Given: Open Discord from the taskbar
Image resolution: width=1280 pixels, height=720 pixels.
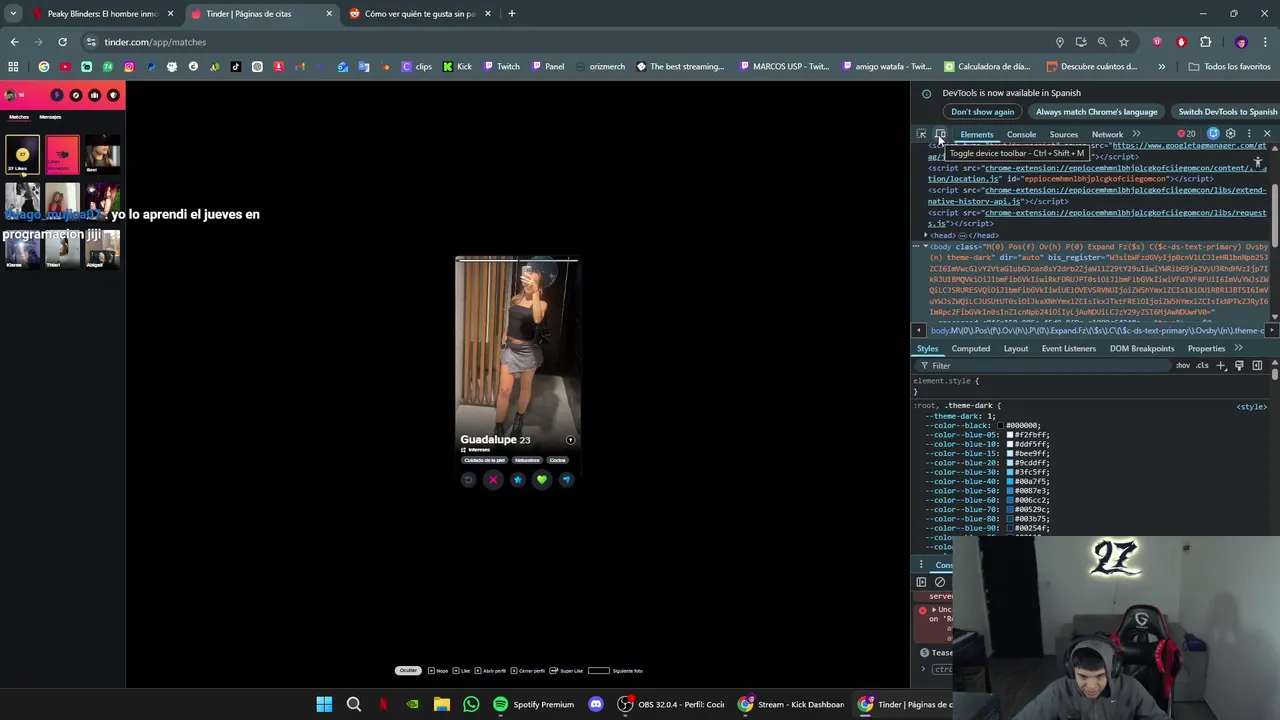Looking at the screenshot, I should tap(596, 704).
